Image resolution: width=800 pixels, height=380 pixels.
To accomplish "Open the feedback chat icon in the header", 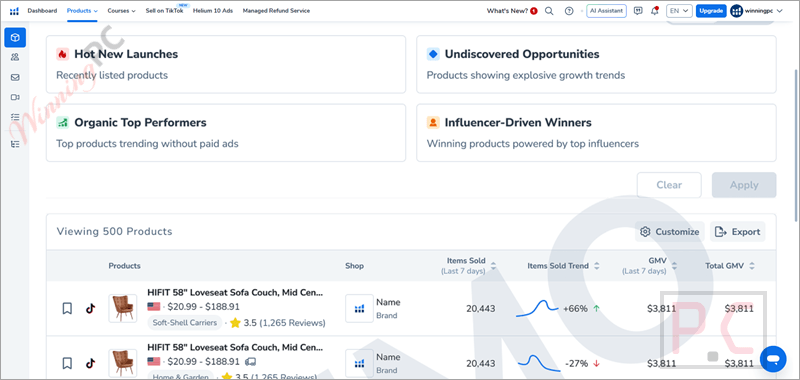I will coord(638,11).
